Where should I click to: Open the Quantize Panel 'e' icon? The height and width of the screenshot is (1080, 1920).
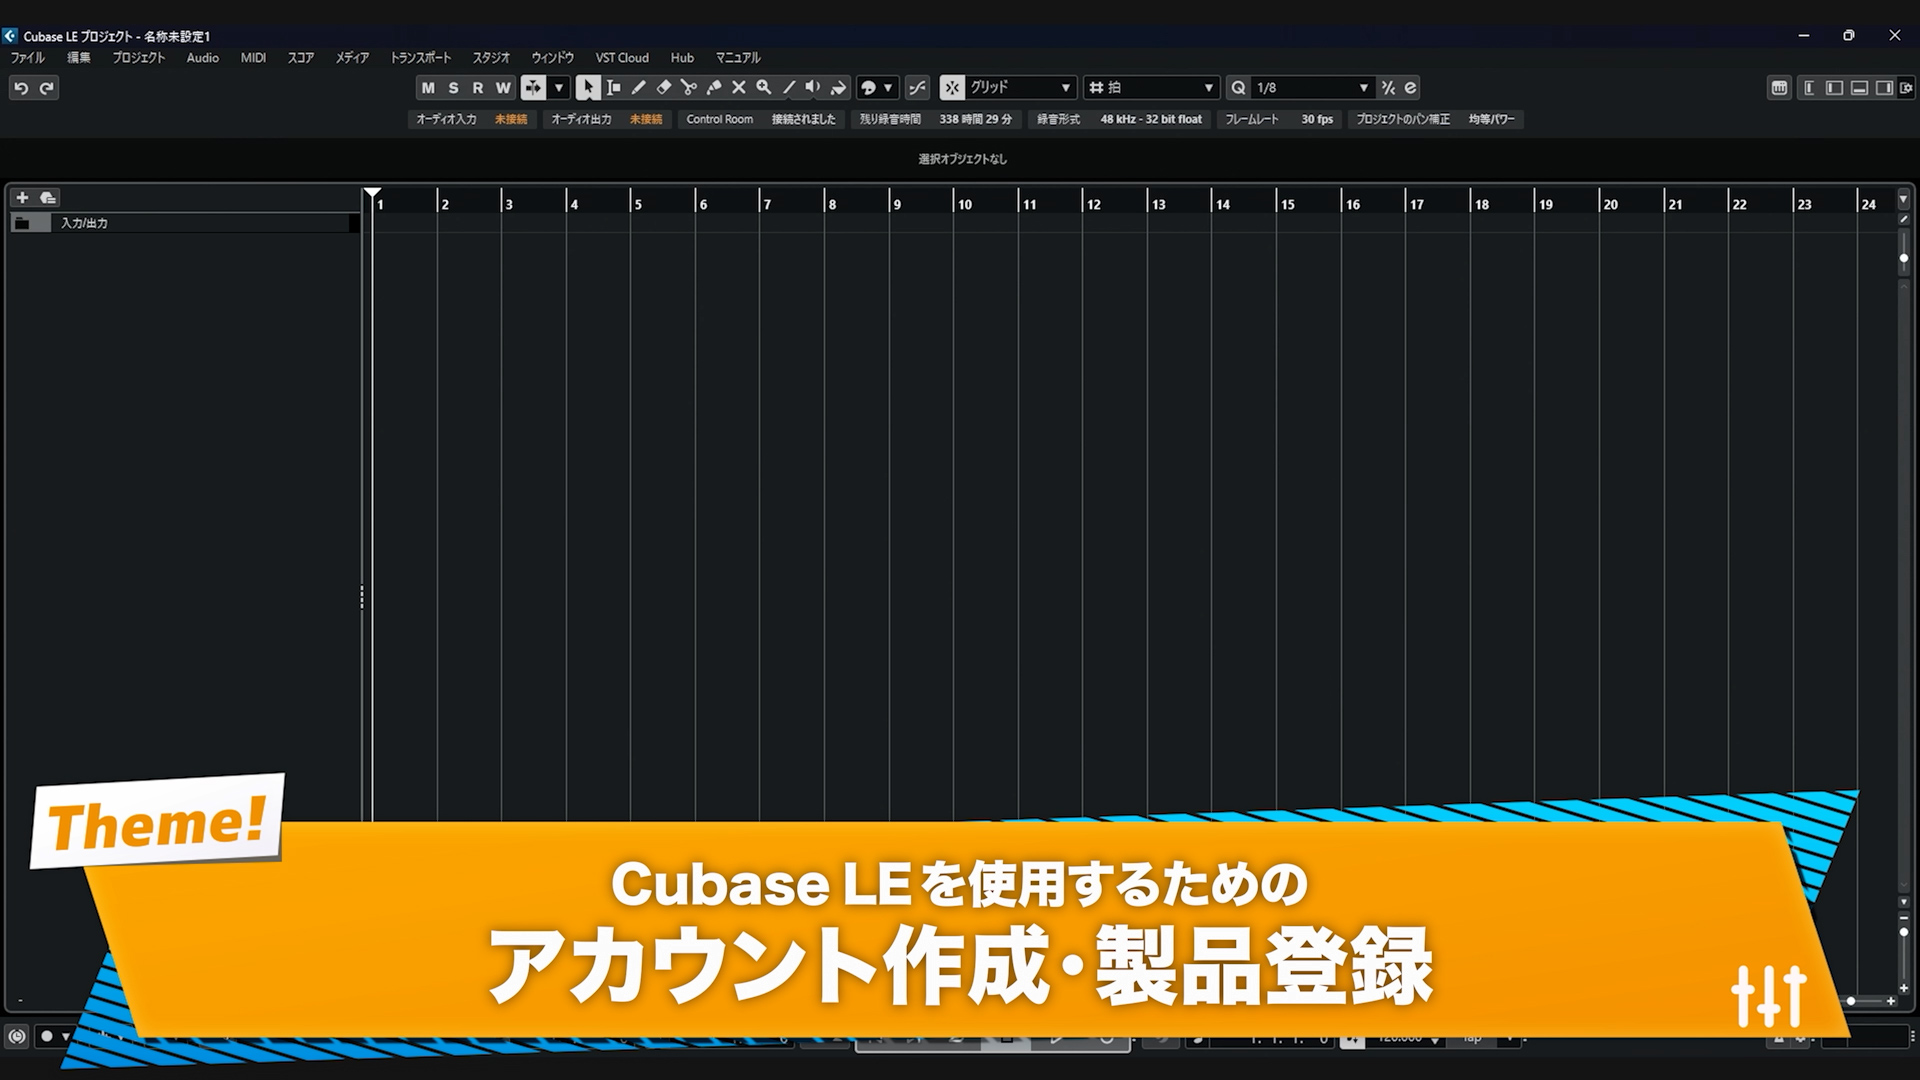pos(1410,88)
